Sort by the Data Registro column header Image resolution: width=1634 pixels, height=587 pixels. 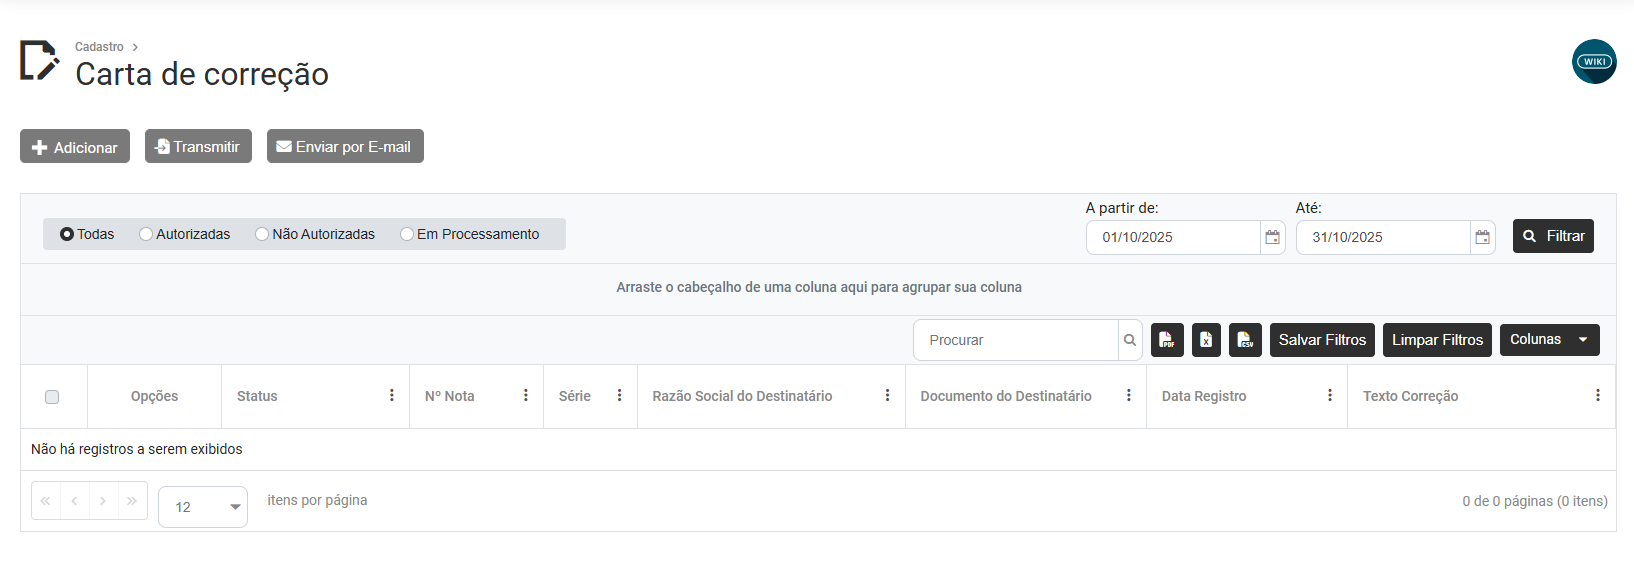(x=1204, y=396)
